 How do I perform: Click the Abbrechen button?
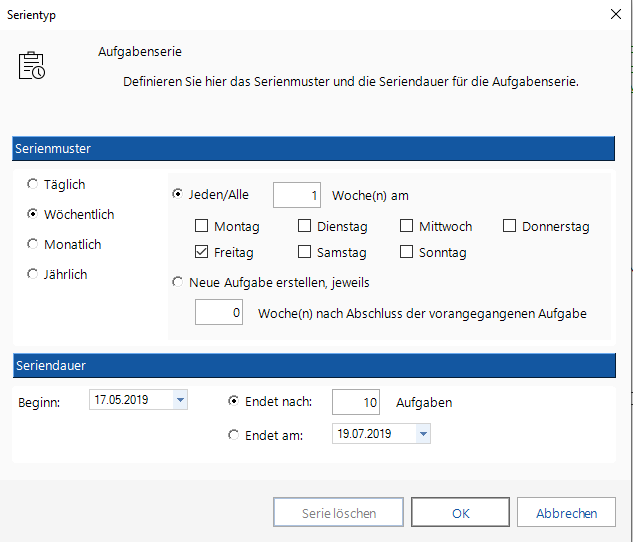click(566, 512)
